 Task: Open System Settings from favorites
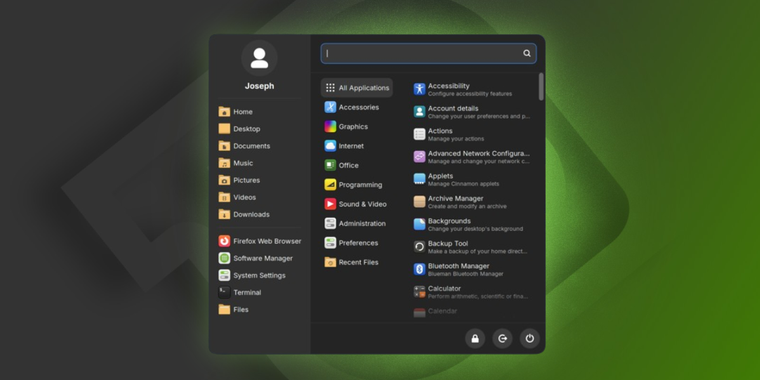[x=252, y=275]
